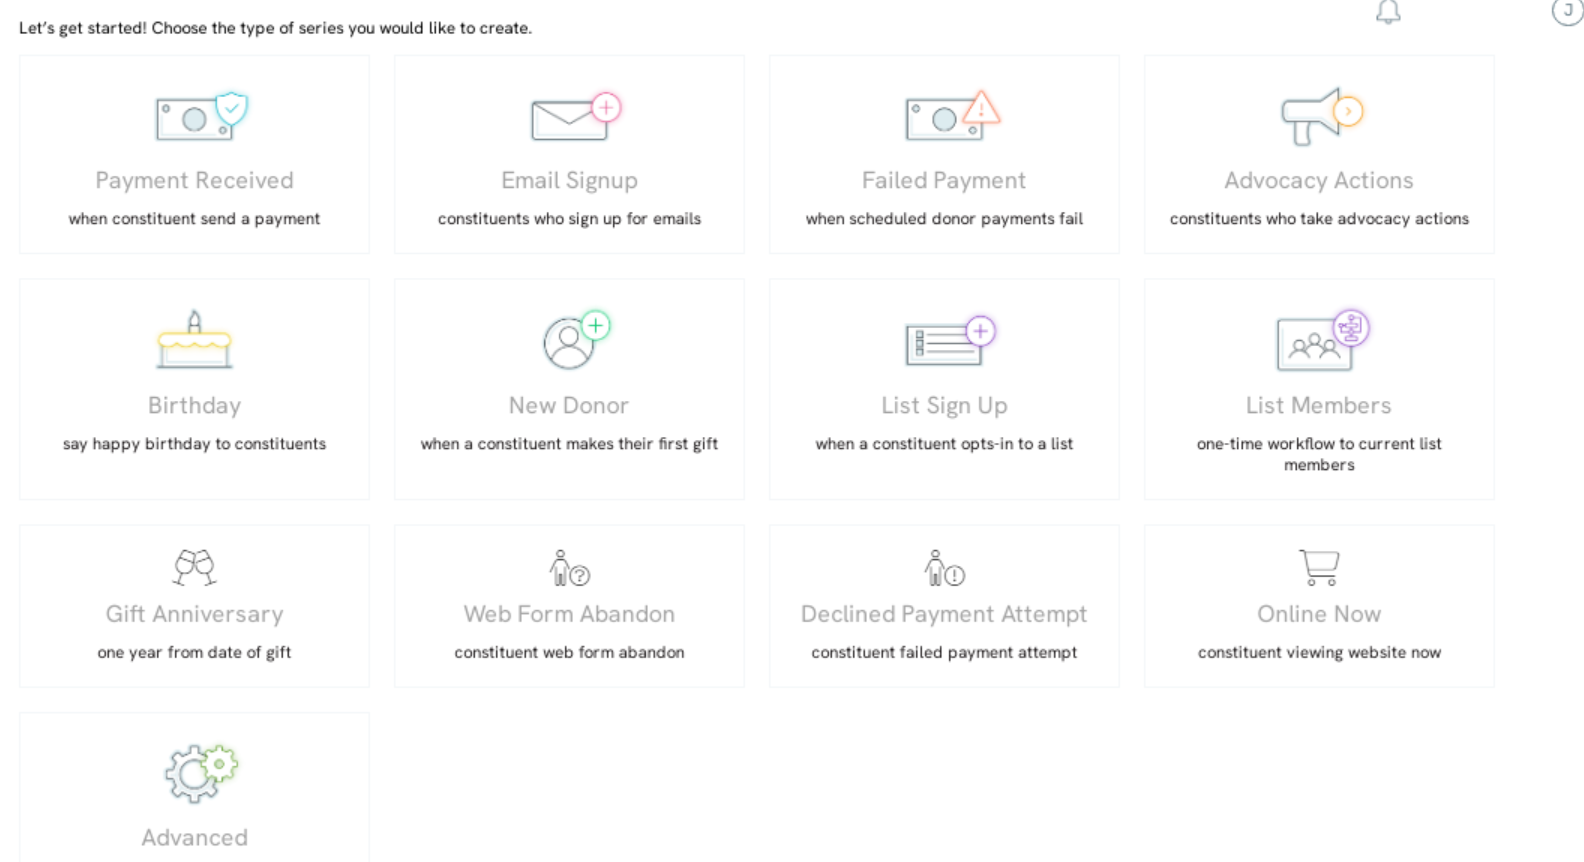
Task: Select the Birthday cake icon
Action: click(194, 340)
